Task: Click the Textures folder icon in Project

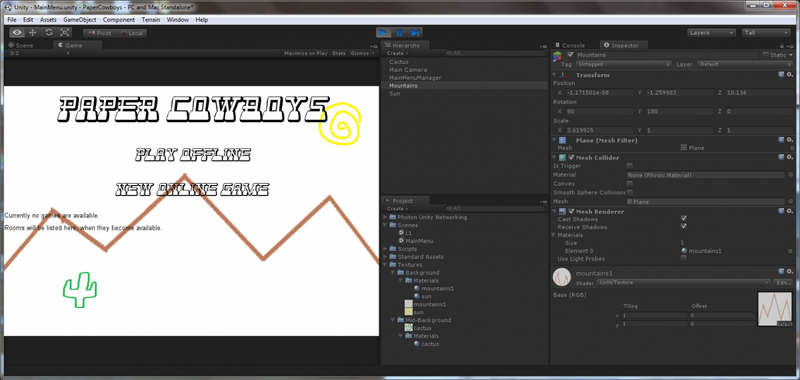Action: point(392,265)
